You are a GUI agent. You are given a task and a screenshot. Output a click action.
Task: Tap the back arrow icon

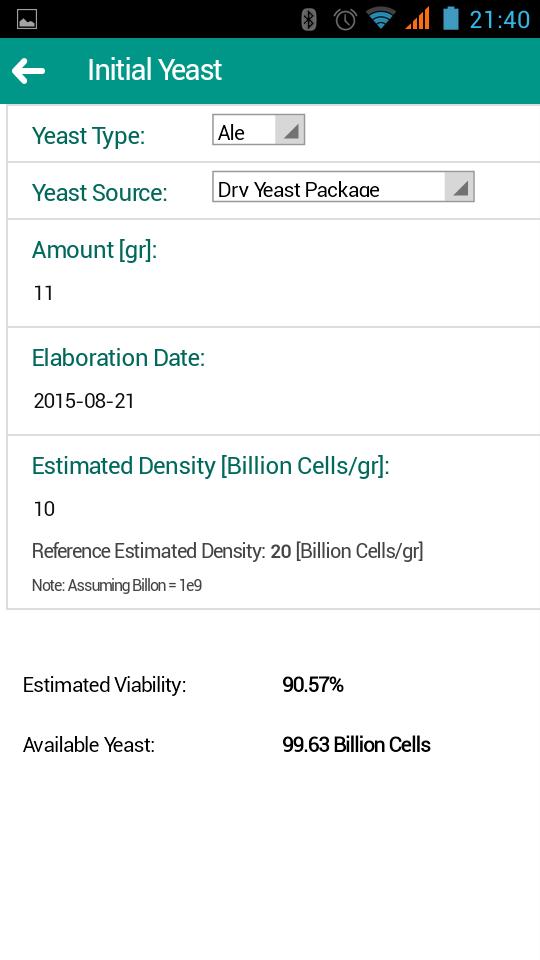click(28, 71)
